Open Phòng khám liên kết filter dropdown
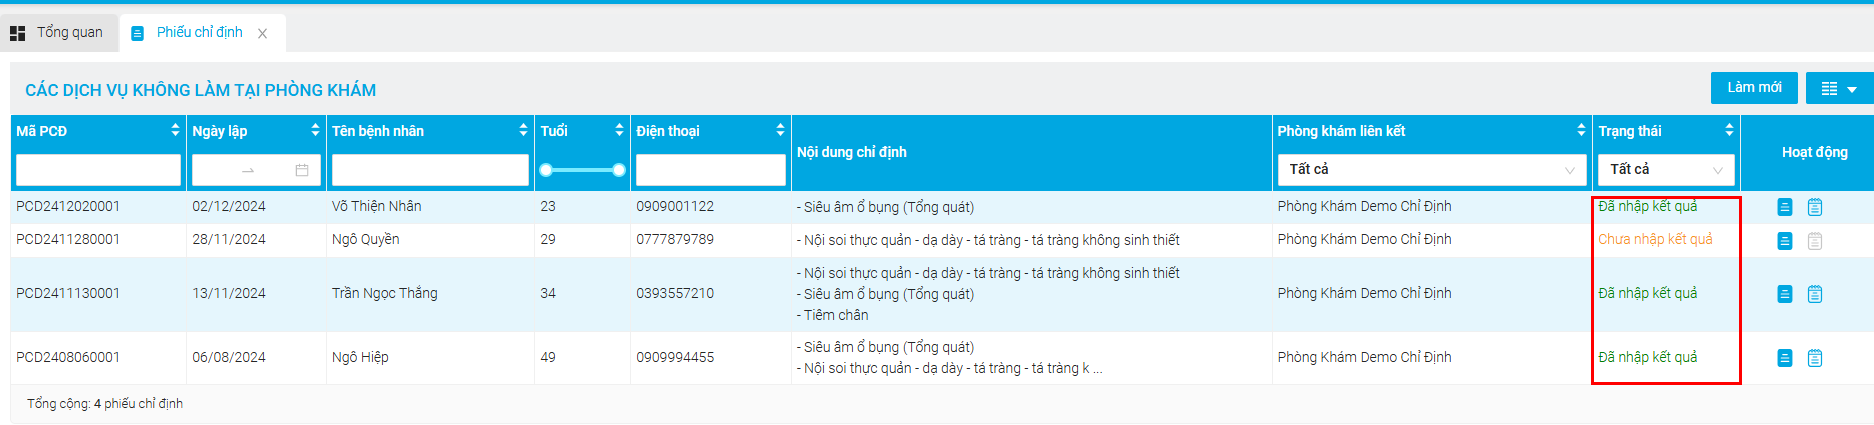 pyautogui.click(x=1432, y=170)
